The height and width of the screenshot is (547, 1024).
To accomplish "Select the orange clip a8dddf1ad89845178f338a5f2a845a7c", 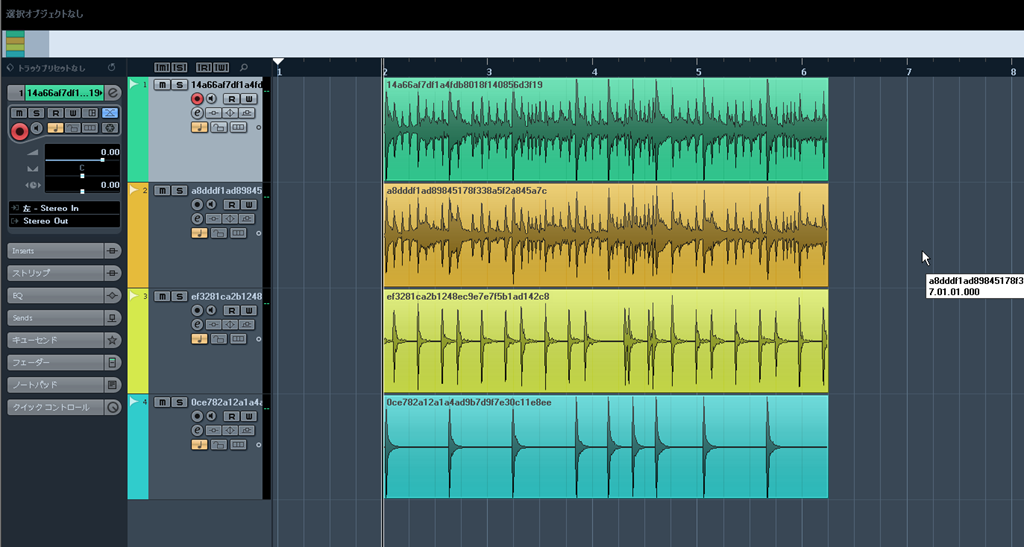I will click(605, 235).
